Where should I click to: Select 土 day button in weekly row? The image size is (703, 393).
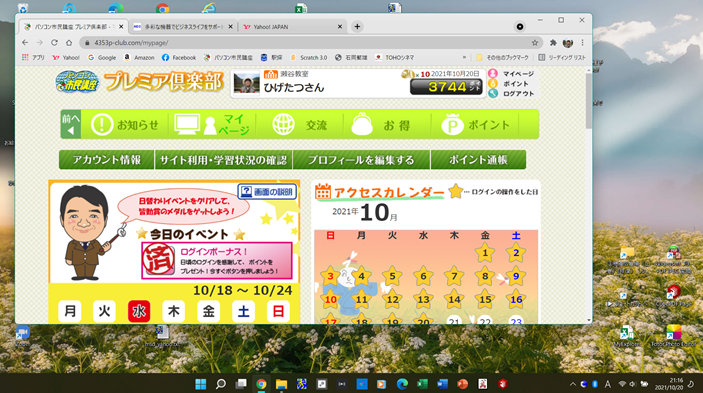[243, 311]
